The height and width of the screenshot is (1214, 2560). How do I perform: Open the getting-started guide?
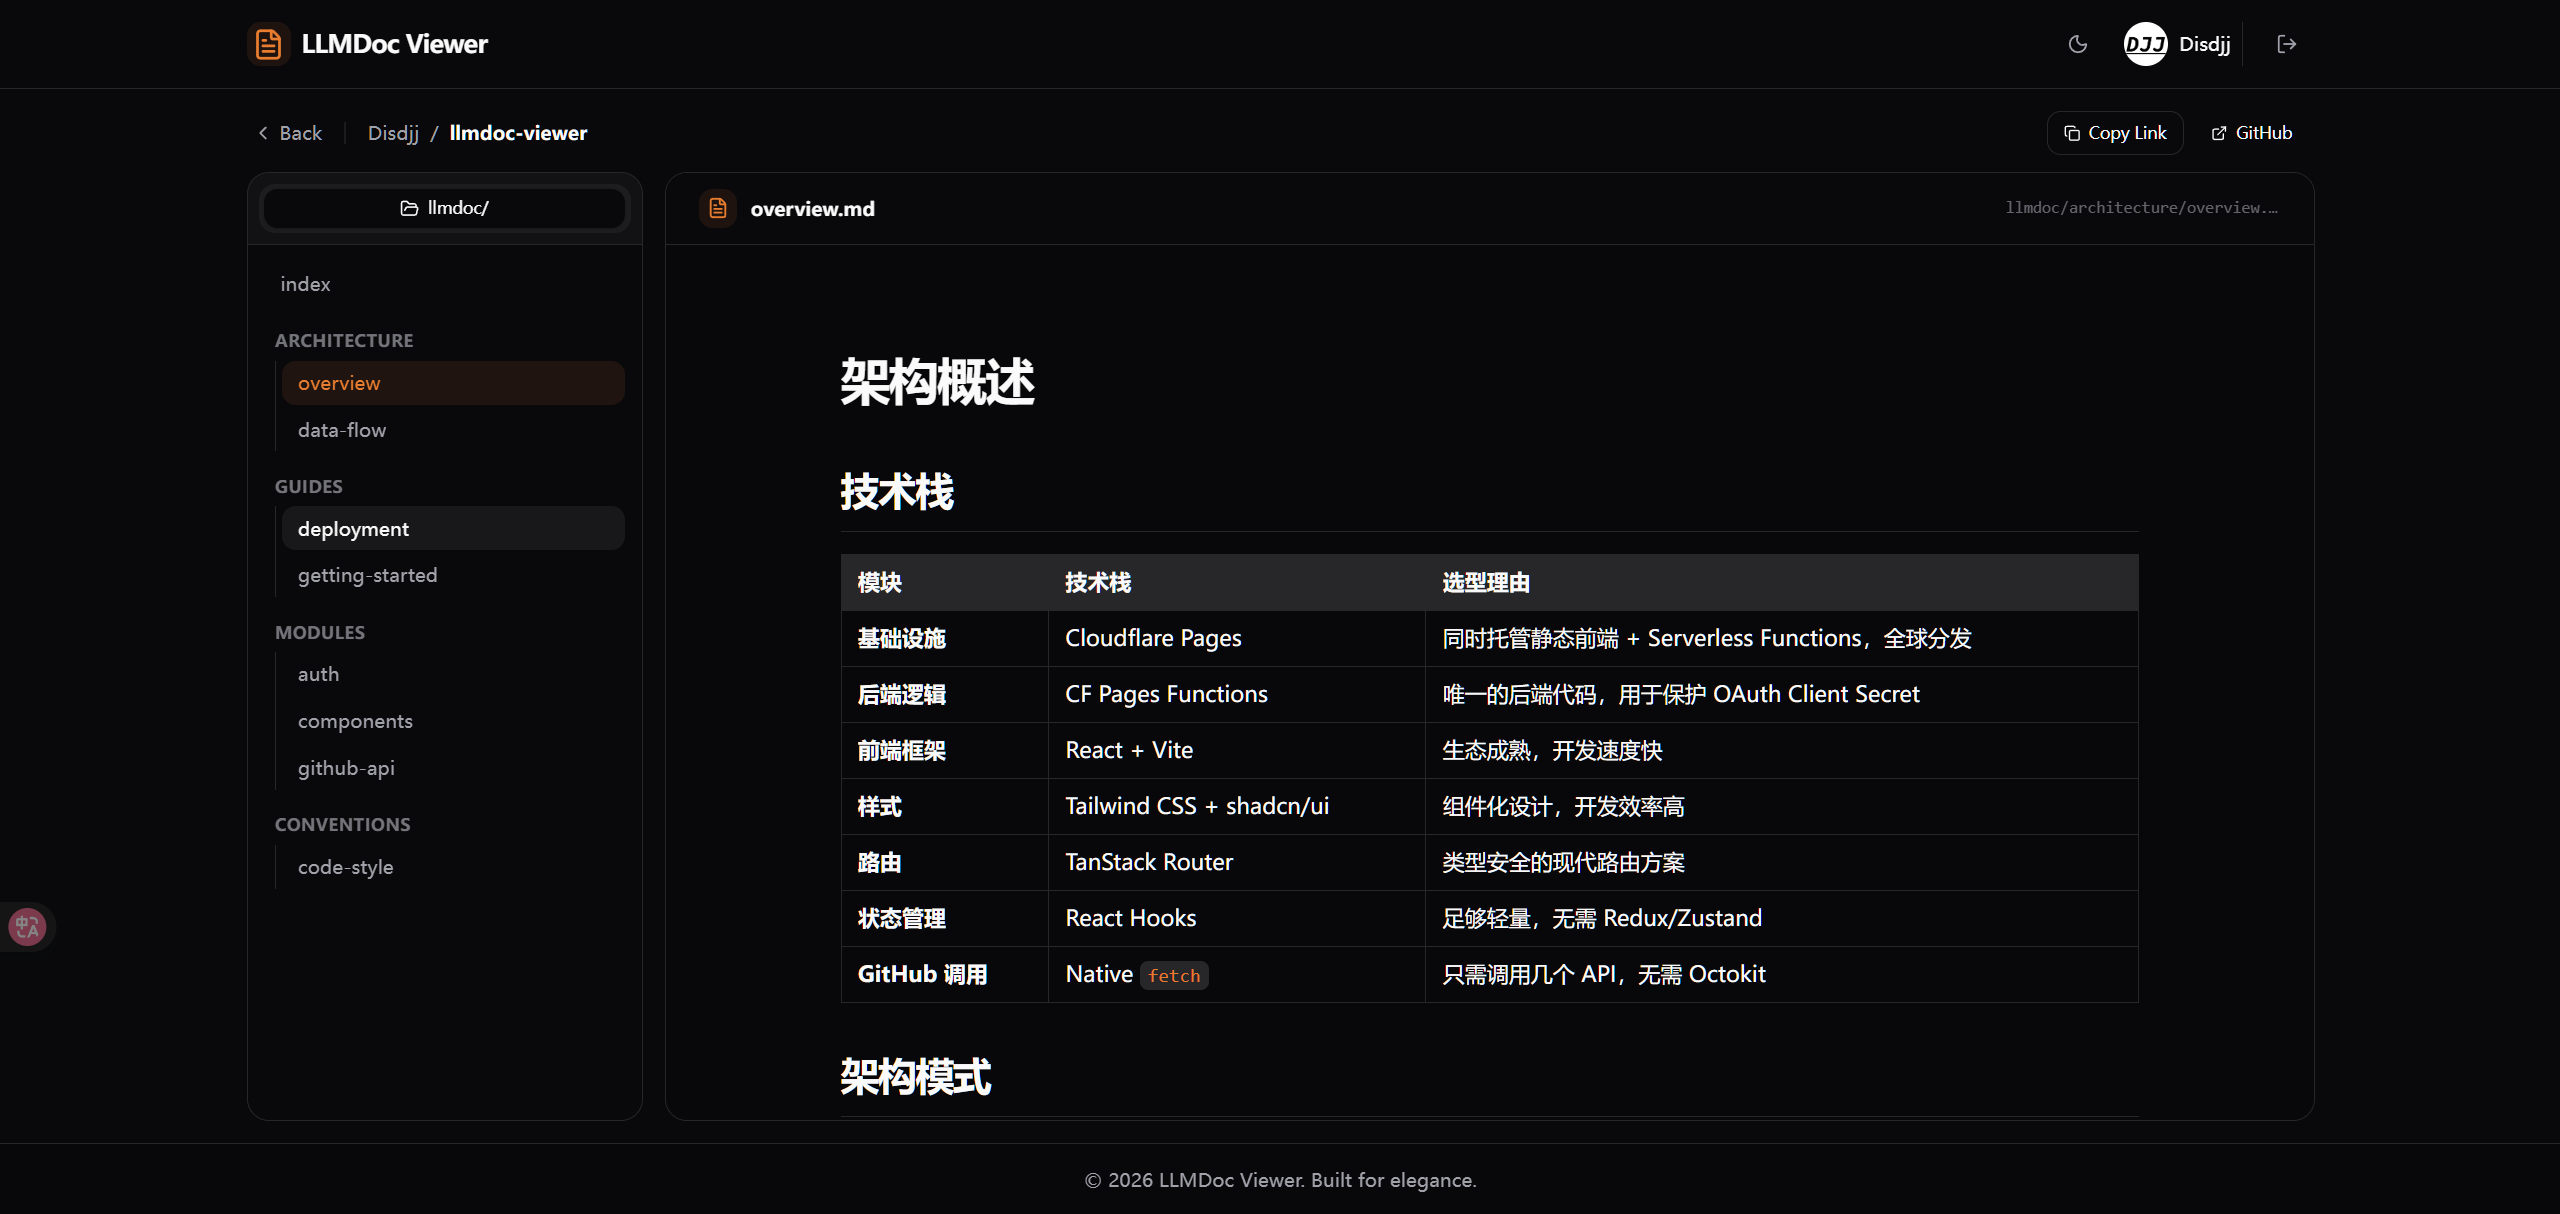click(x=367, y=575)
